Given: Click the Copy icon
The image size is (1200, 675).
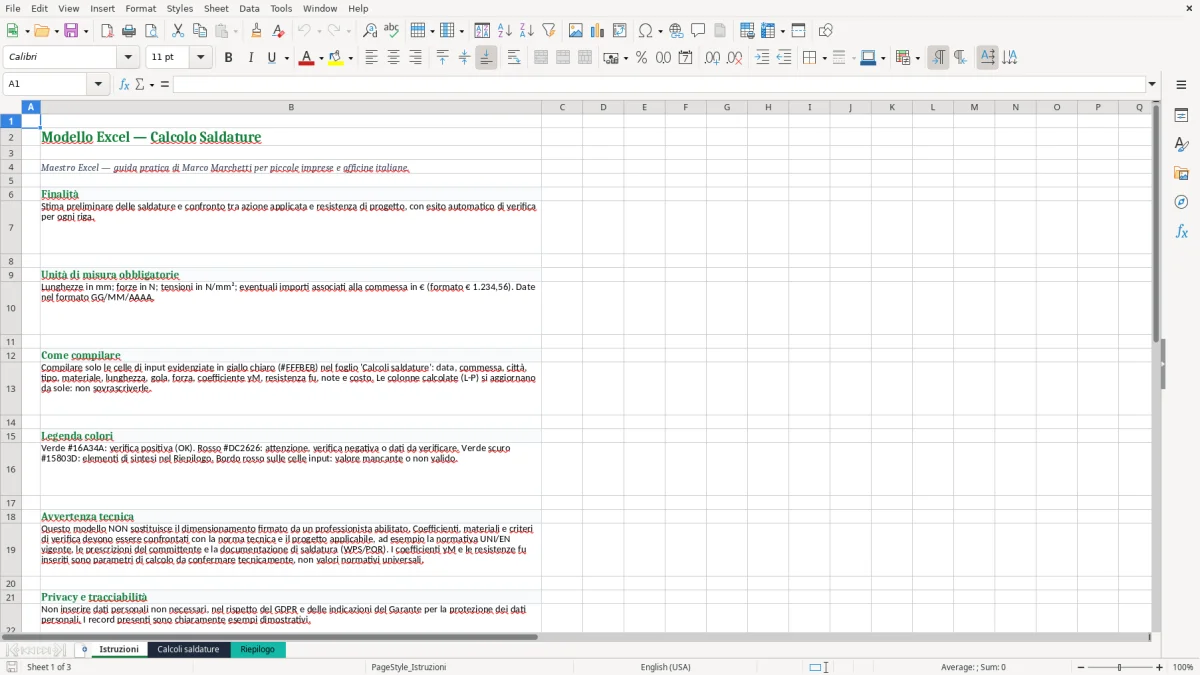Looking at the screenshot, I should tap(200, 31).
